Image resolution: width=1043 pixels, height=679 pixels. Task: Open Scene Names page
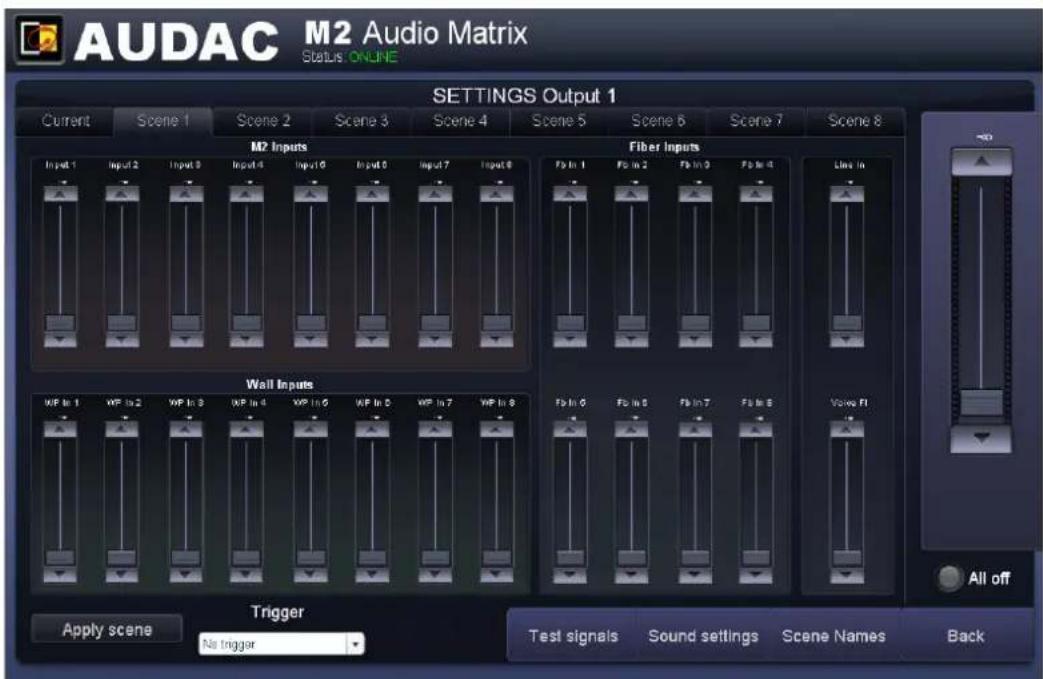(833, 636)
